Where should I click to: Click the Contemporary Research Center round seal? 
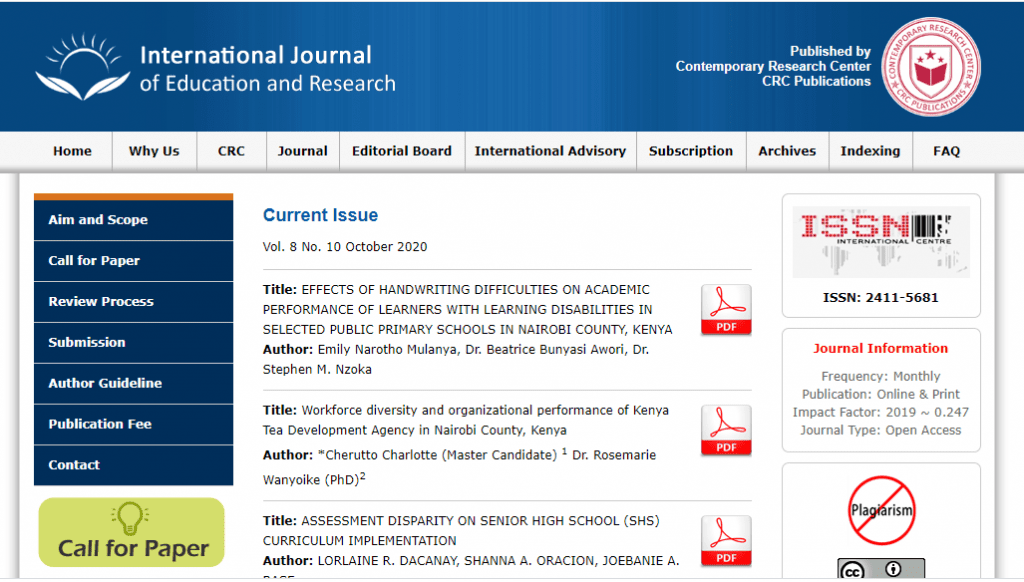coord(930,67)
